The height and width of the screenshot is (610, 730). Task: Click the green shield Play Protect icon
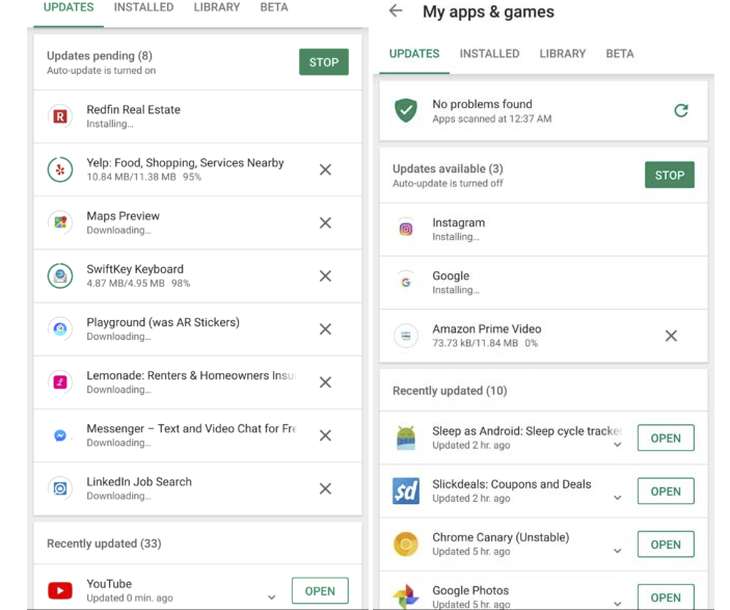tap(406, 111)
